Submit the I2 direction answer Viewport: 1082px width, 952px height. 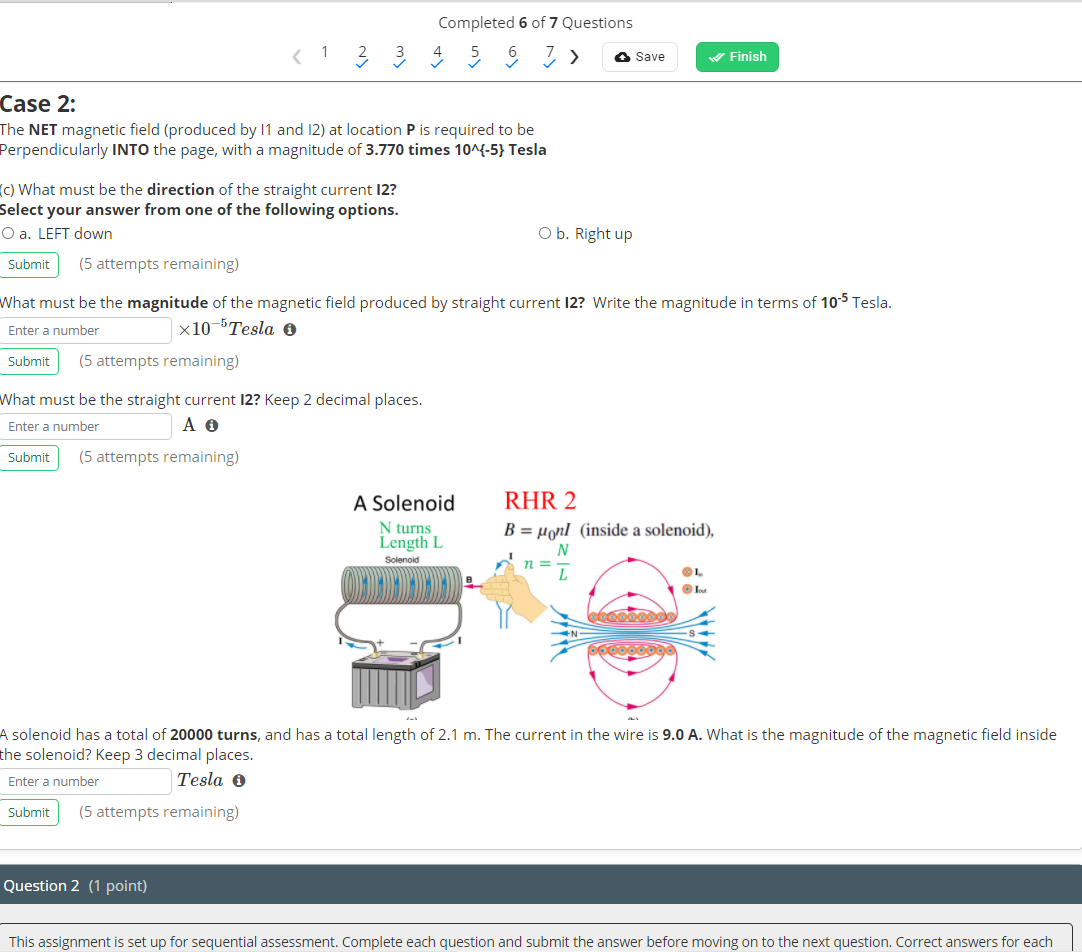pyautogui.click(x=29, y=264)
